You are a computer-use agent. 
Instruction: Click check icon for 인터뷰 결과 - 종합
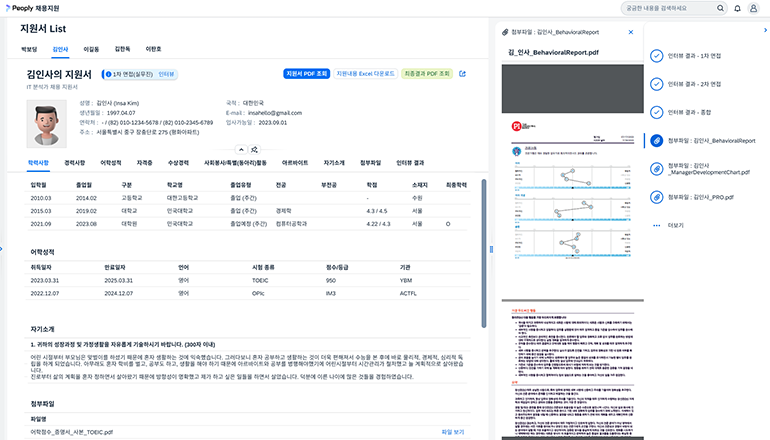click(657, 112)
